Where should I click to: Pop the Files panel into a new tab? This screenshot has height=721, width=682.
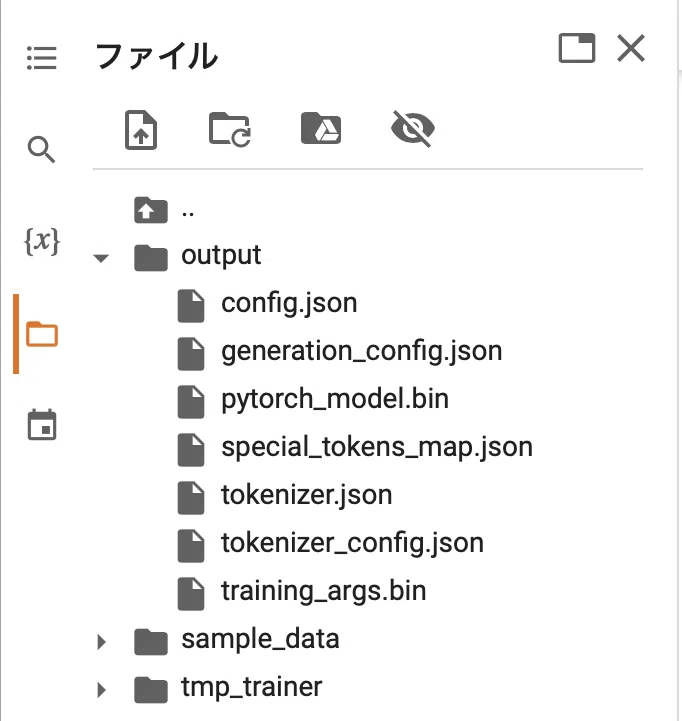click(x=577, y=48)
